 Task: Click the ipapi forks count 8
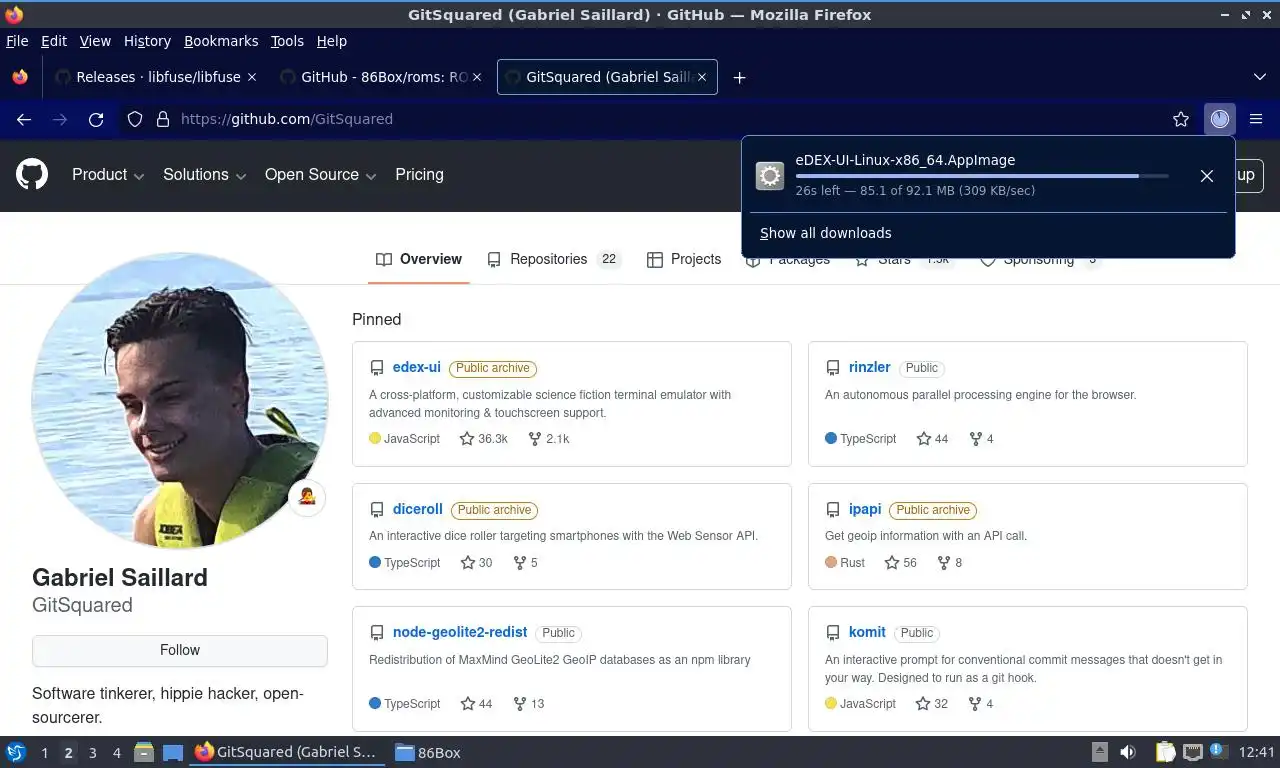(950, 563)
